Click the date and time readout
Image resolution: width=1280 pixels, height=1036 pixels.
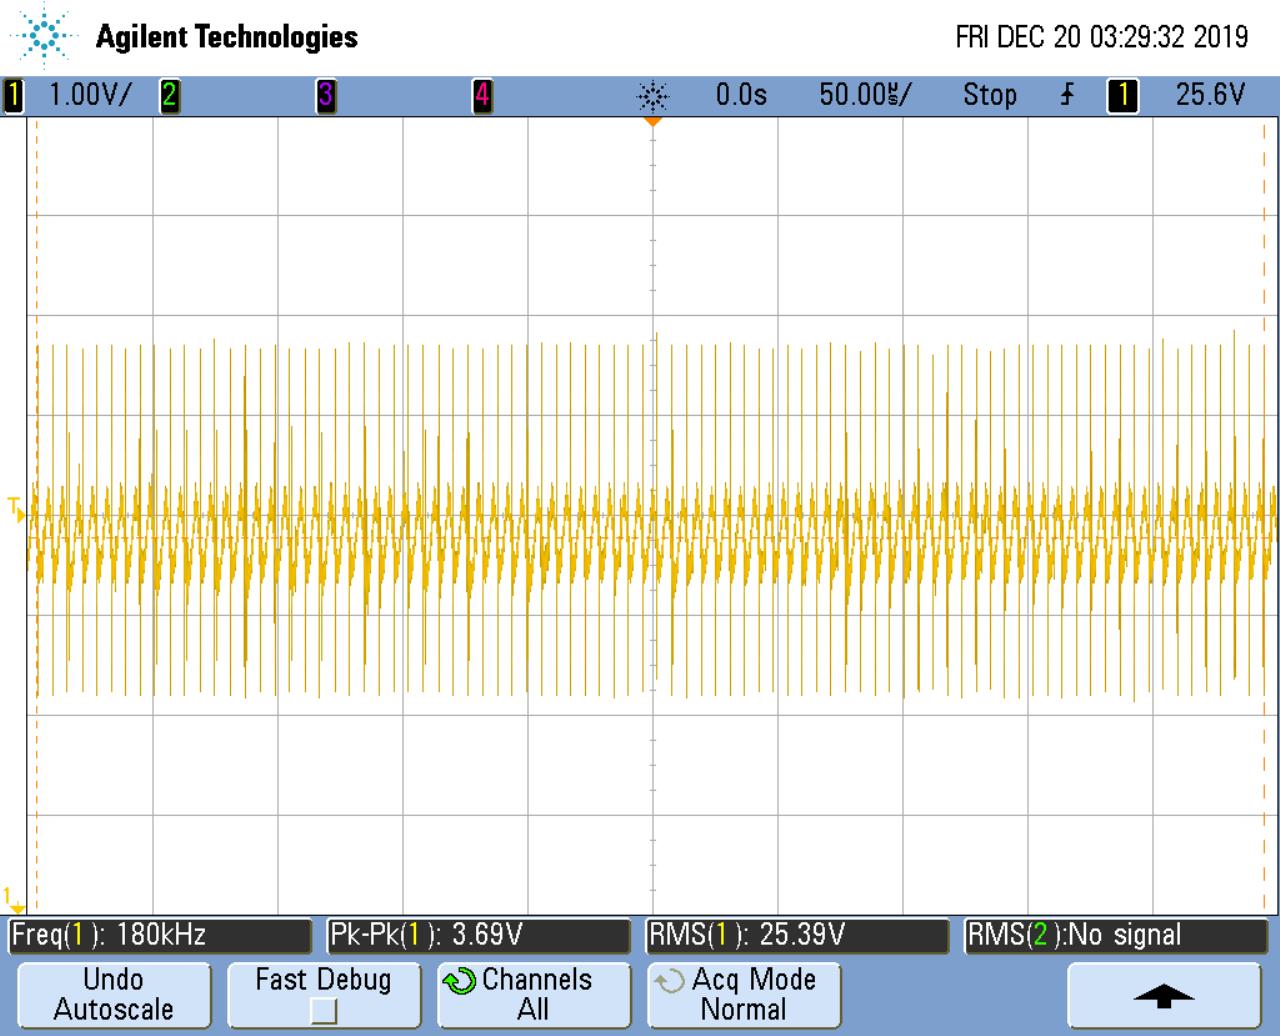pos(1102,37)
